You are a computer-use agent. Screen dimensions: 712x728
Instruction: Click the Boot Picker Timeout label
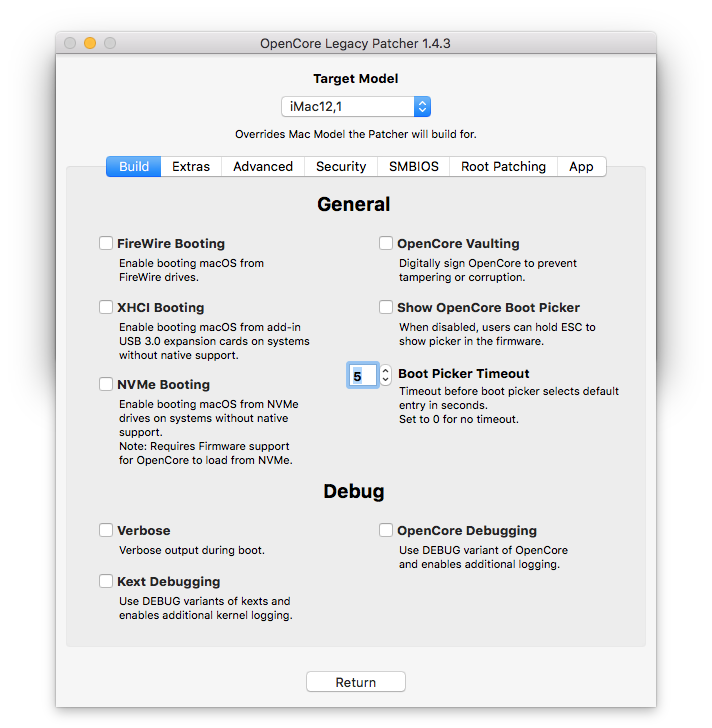pos(464,374)
